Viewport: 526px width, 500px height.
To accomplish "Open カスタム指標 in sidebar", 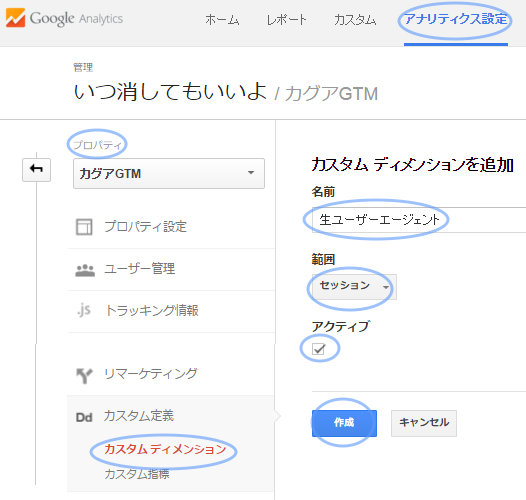I will coord(137,474).
